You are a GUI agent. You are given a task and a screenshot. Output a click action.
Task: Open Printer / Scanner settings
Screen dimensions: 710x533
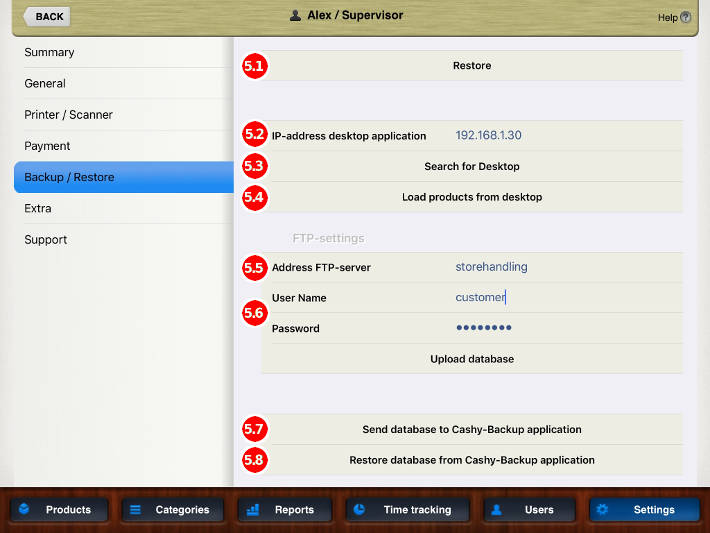pos(69,115)
